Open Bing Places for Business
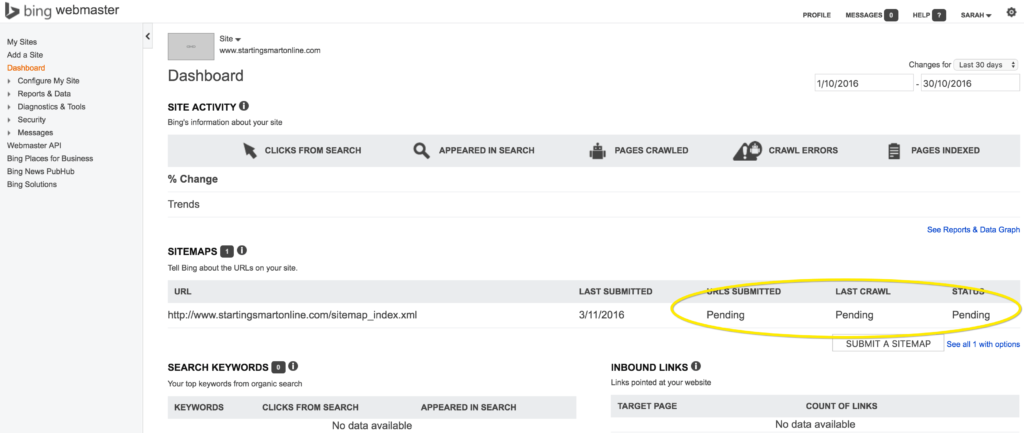 (x=50, y=159)
